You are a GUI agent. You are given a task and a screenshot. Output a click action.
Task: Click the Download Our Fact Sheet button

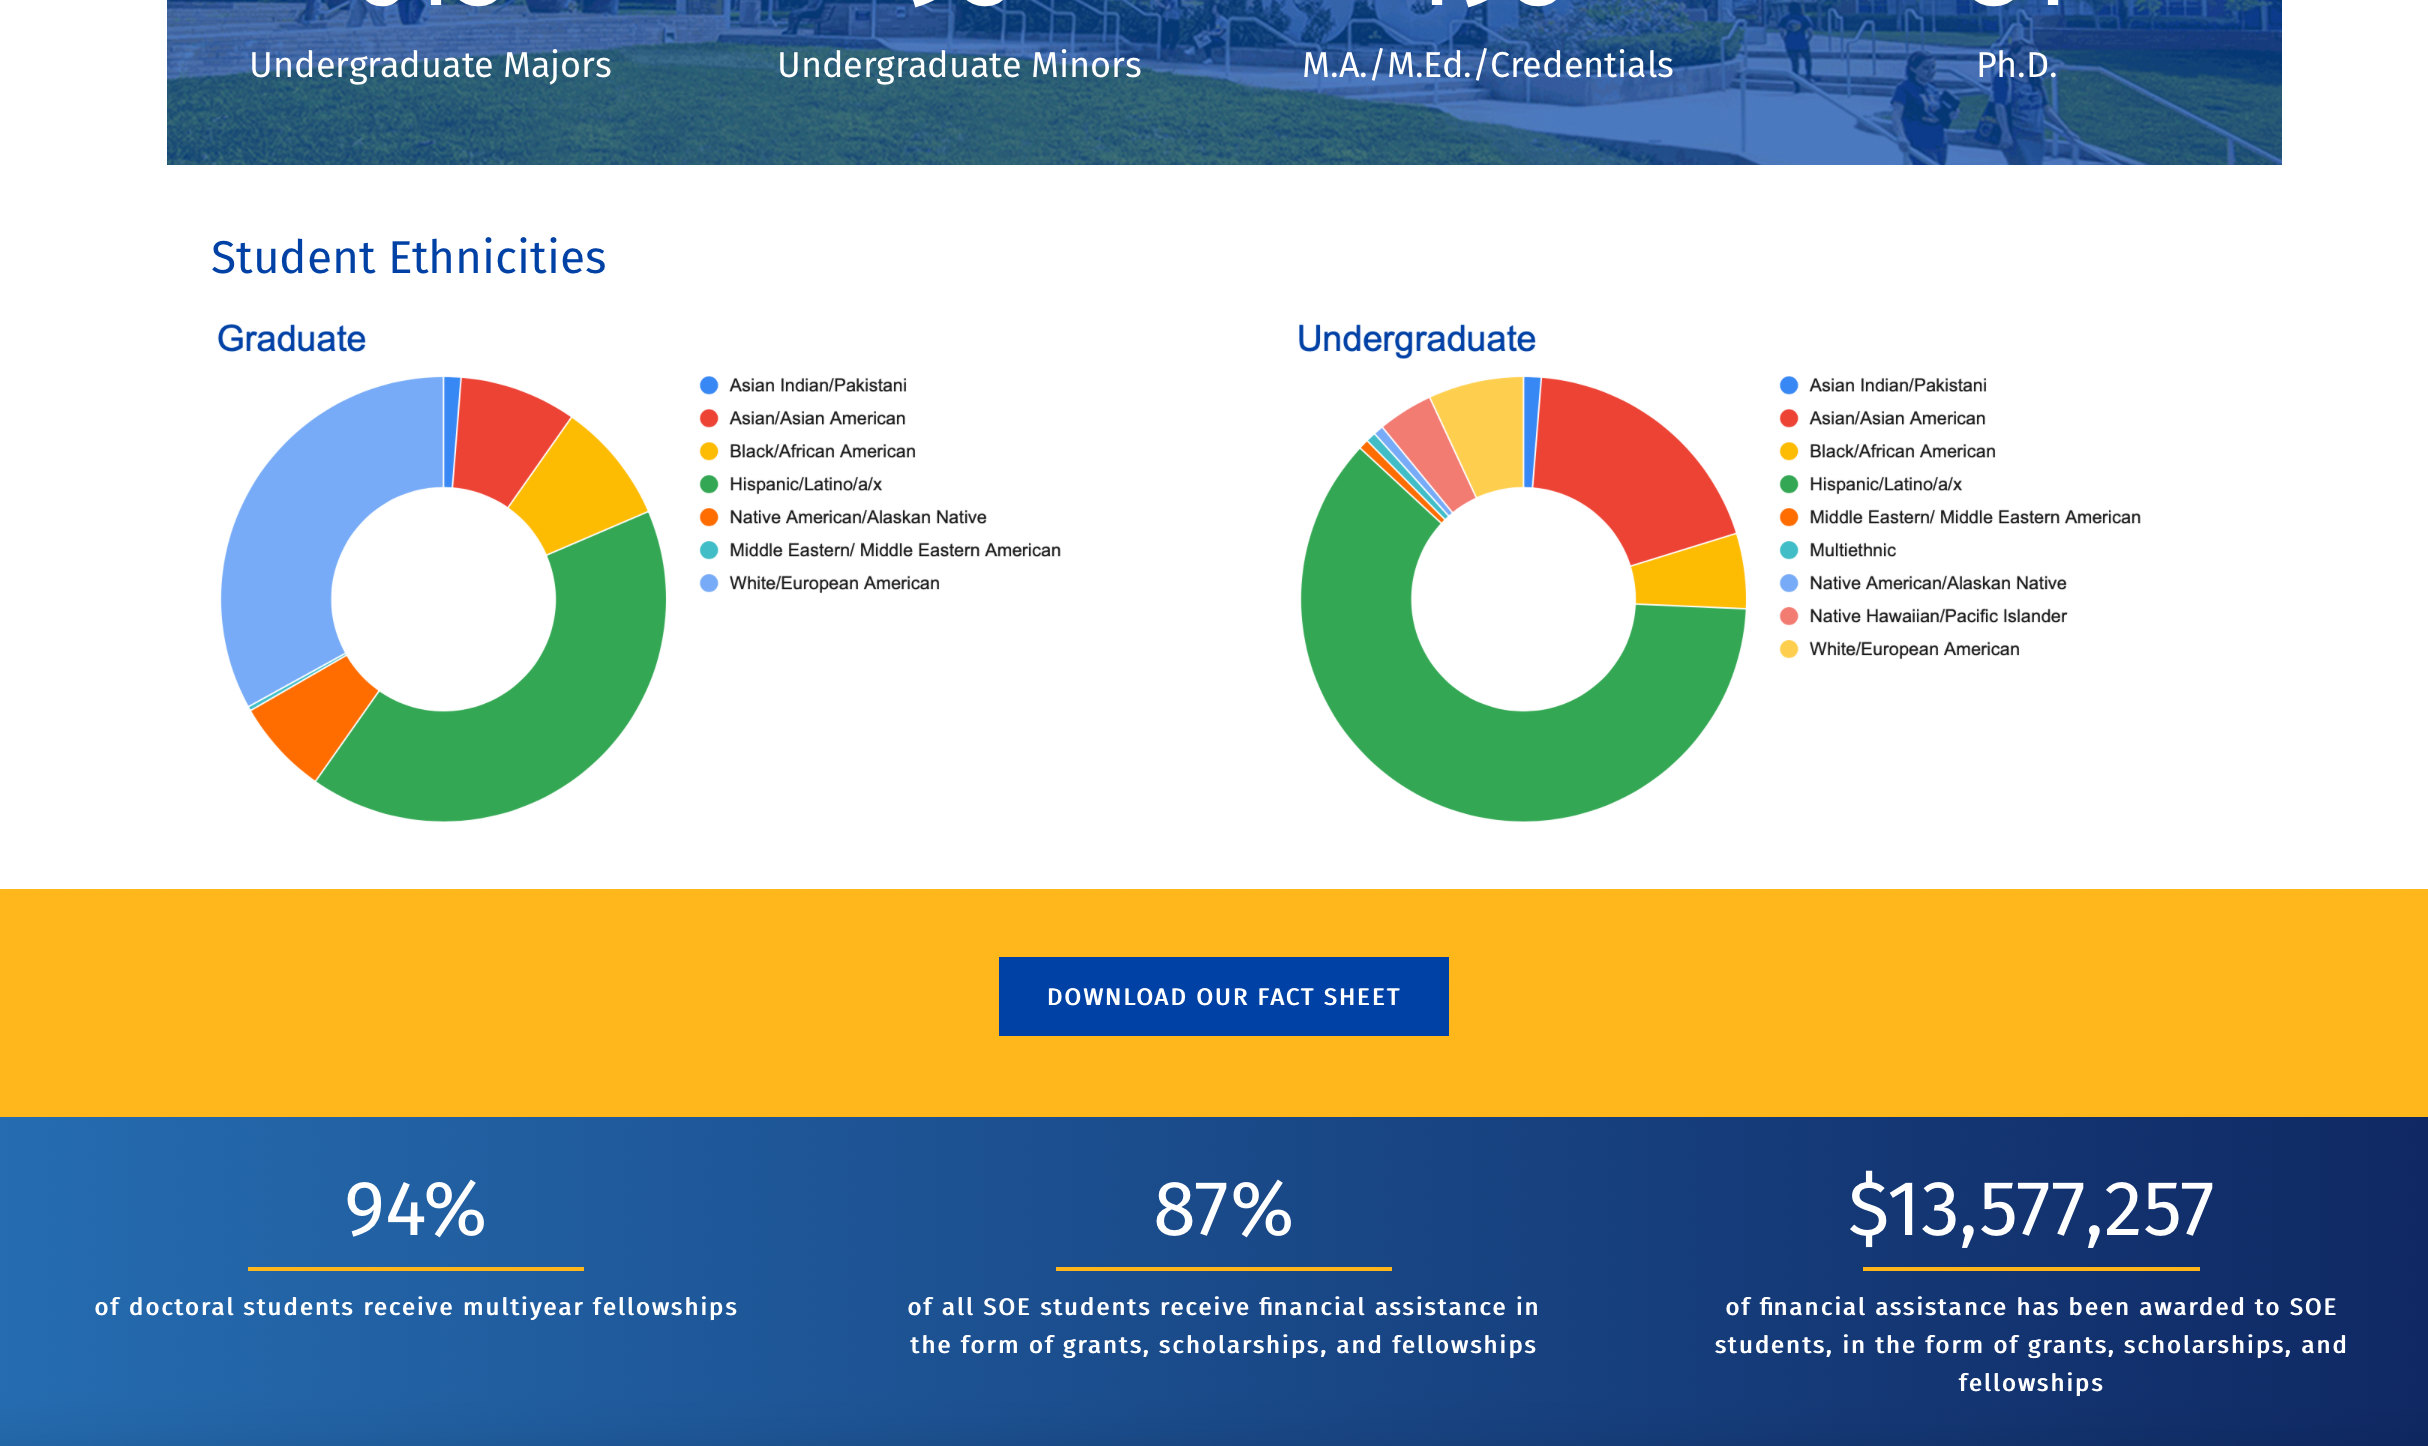(1223, 996)
